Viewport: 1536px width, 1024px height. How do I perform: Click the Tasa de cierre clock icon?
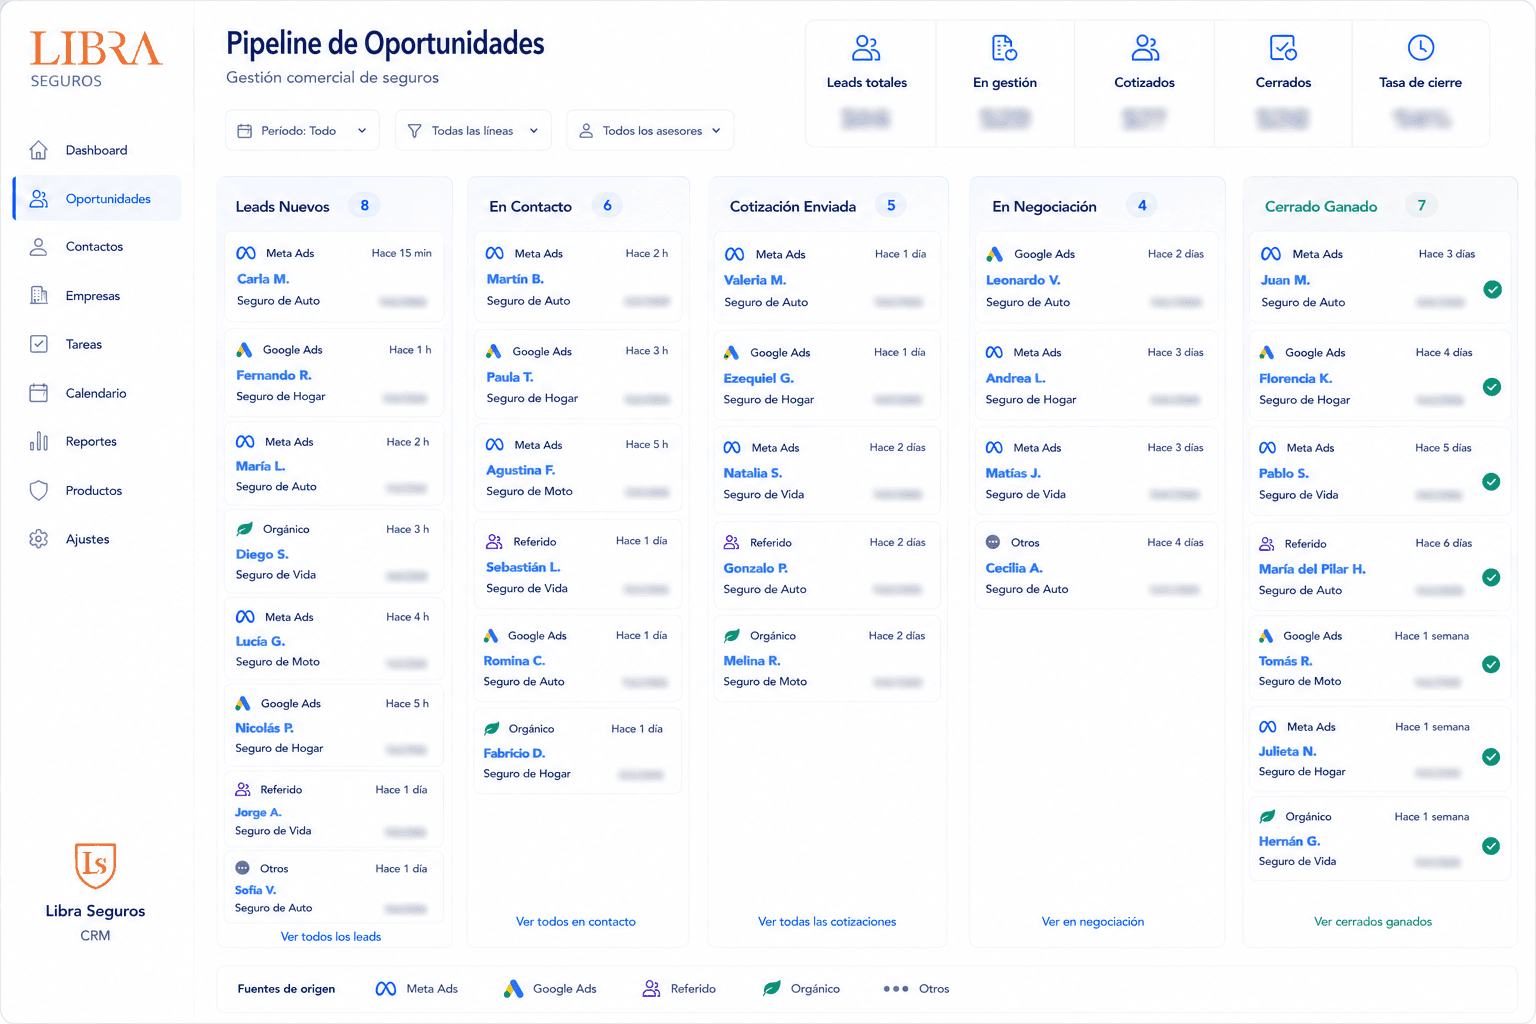pyautogui.click(x=1421, y=47)
